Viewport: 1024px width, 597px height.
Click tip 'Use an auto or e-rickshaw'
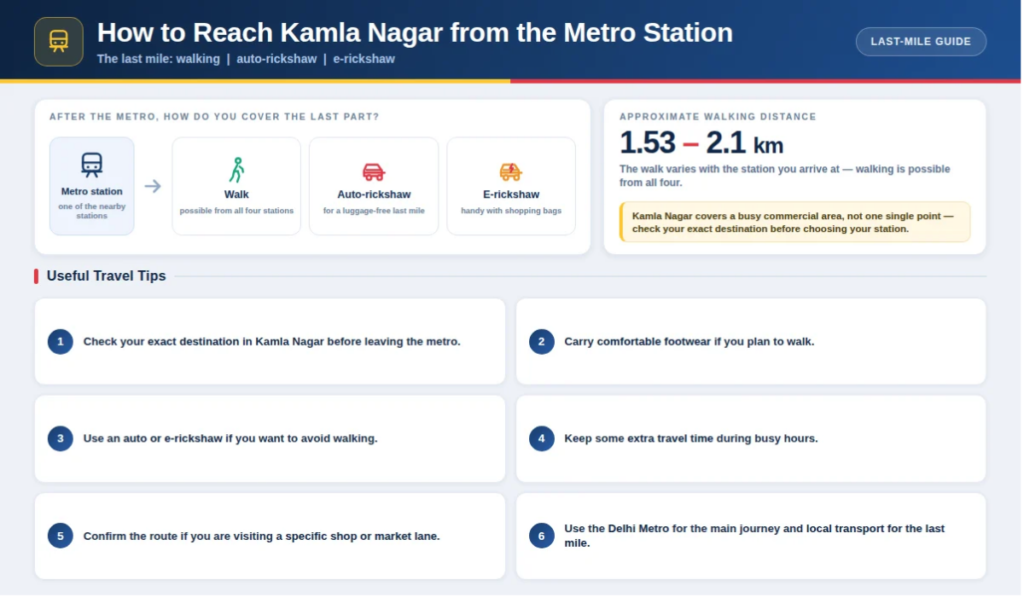(230, 438)
